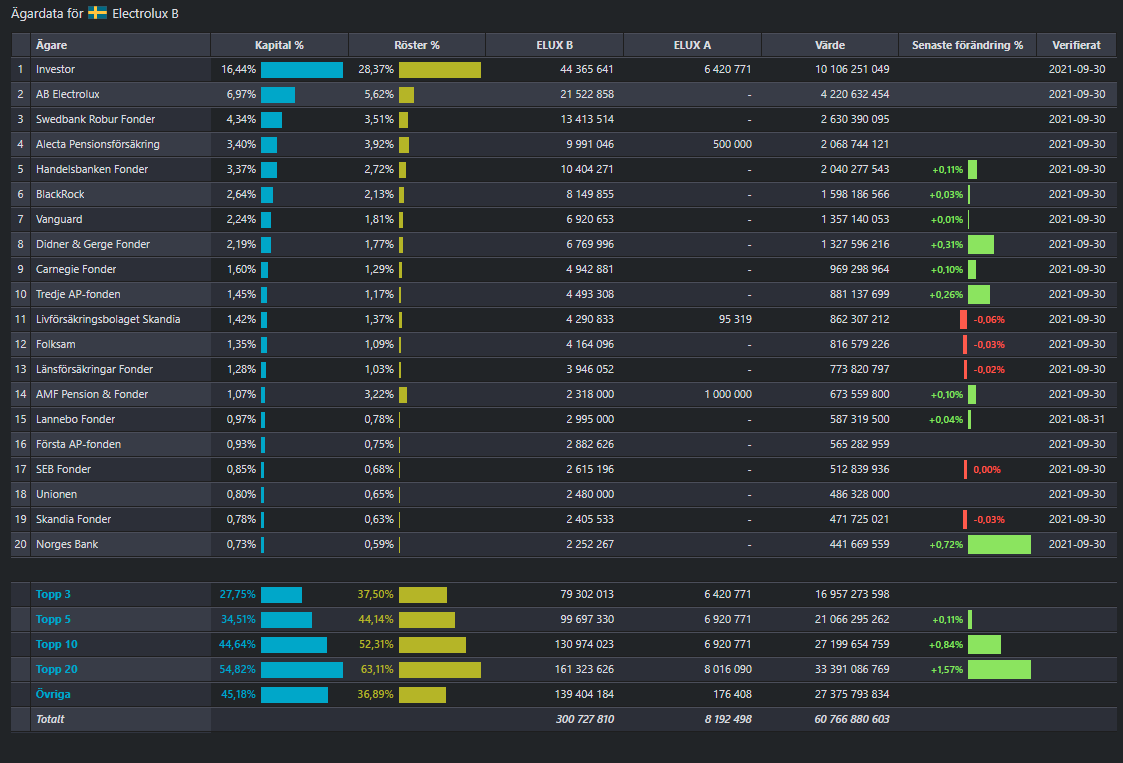This screenshot has height=763, width=1123.
Task: Sort by Röster % column header
Action: coord(417,44)
